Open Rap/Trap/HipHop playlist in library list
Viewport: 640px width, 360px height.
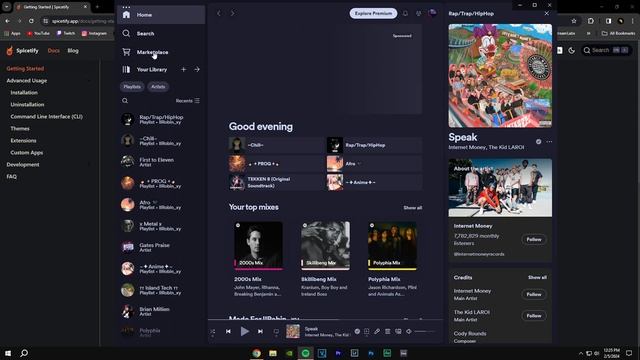[161, 120]
